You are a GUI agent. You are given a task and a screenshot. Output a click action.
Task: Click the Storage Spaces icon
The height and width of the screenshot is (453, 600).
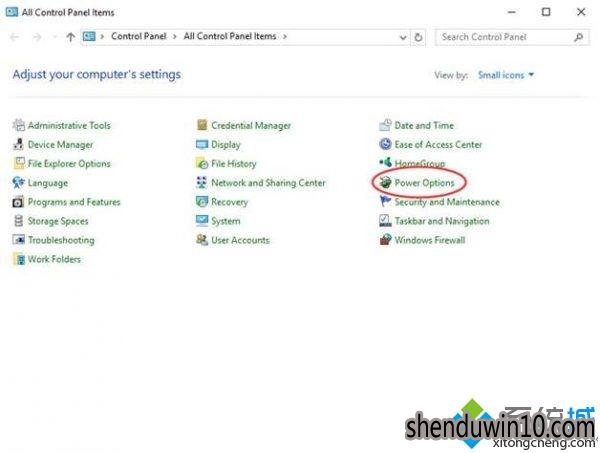(18, 221)
